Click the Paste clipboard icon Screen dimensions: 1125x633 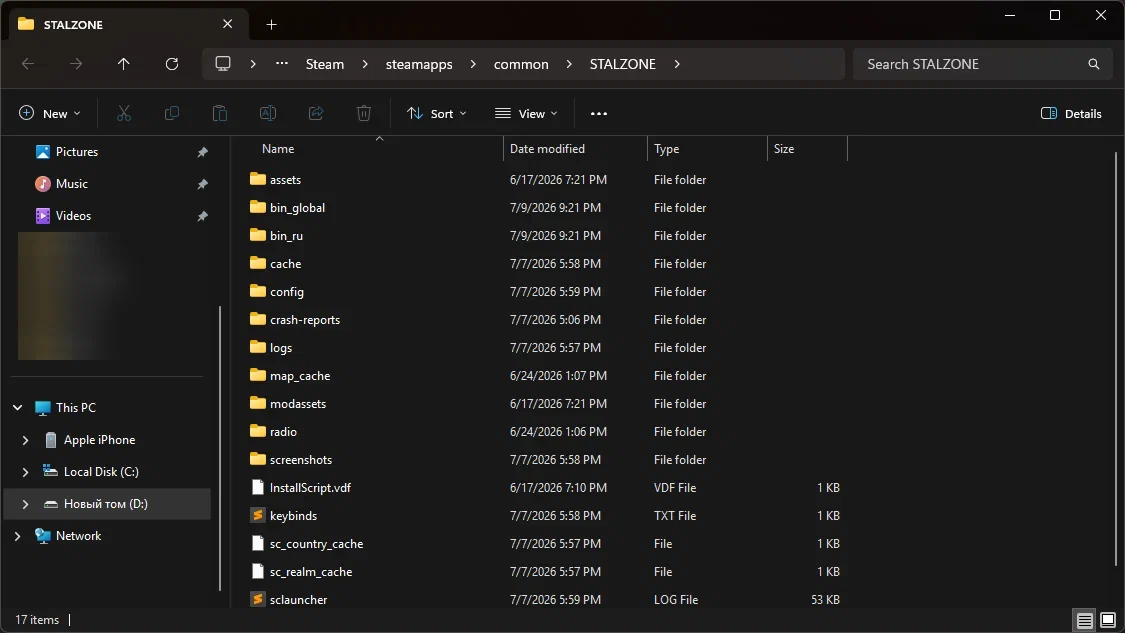[x=220, y=113]
